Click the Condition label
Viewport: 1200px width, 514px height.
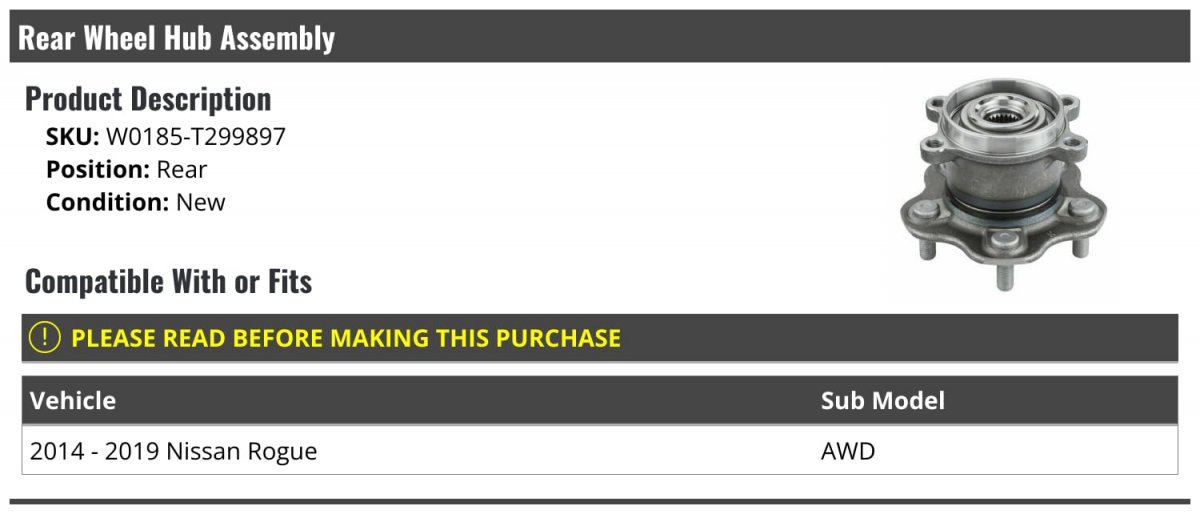(x=107, y=202)
